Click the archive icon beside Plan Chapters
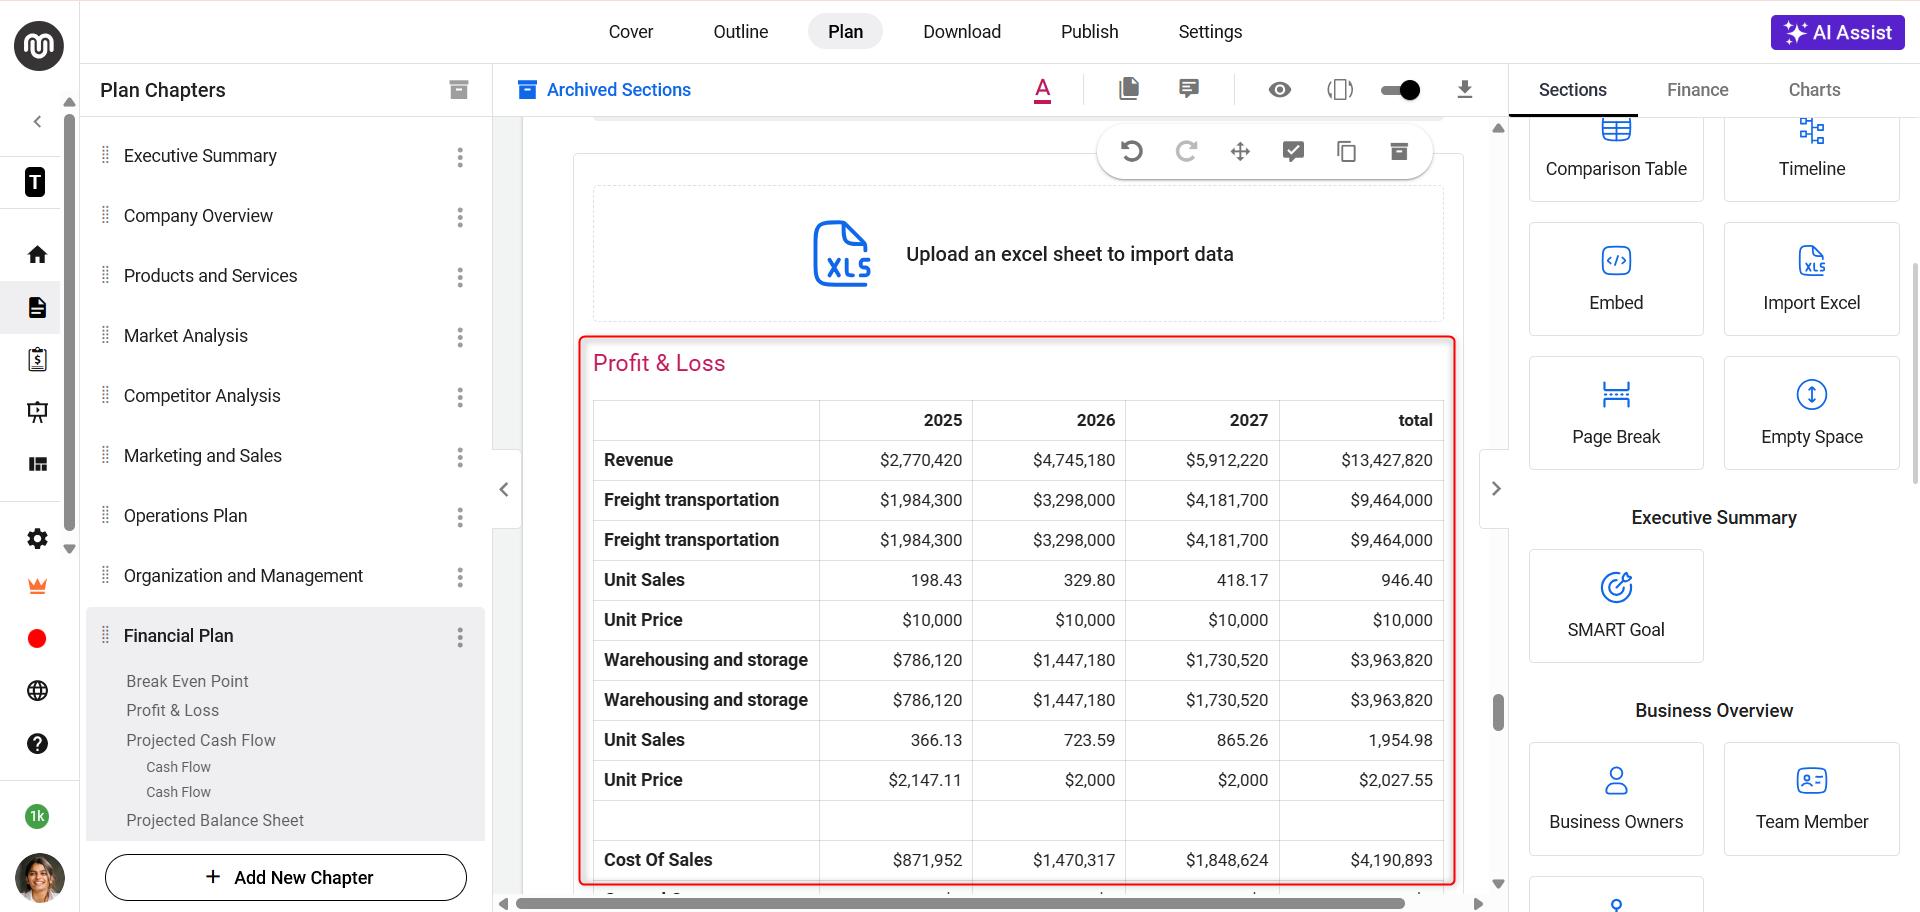 459,90
